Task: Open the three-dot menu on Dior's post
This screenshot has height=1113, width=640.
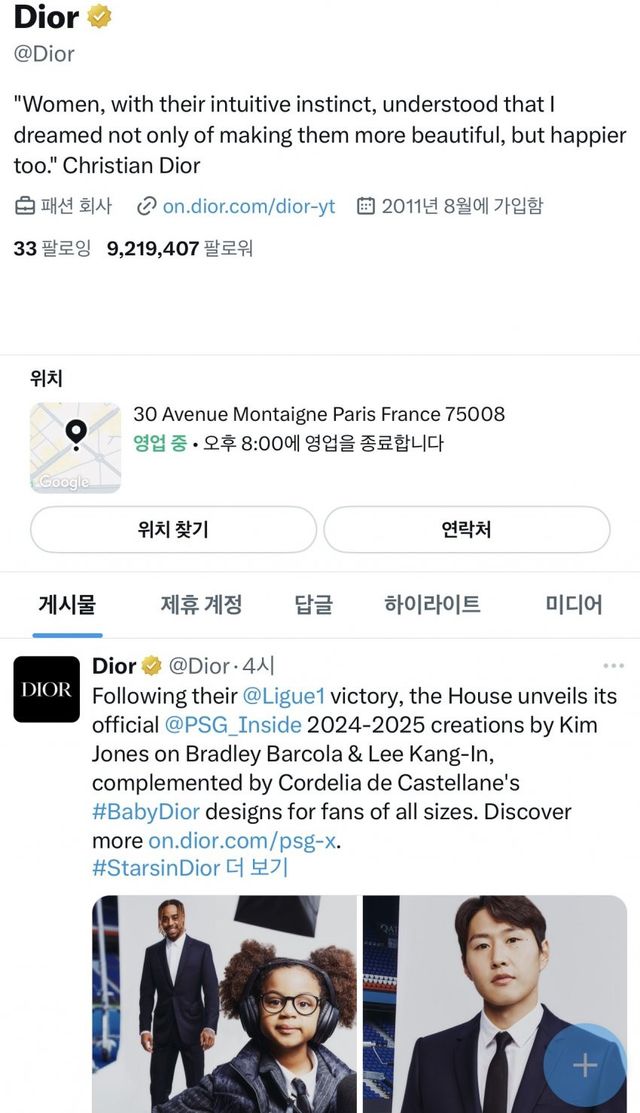Action: [x=612, y=666]
